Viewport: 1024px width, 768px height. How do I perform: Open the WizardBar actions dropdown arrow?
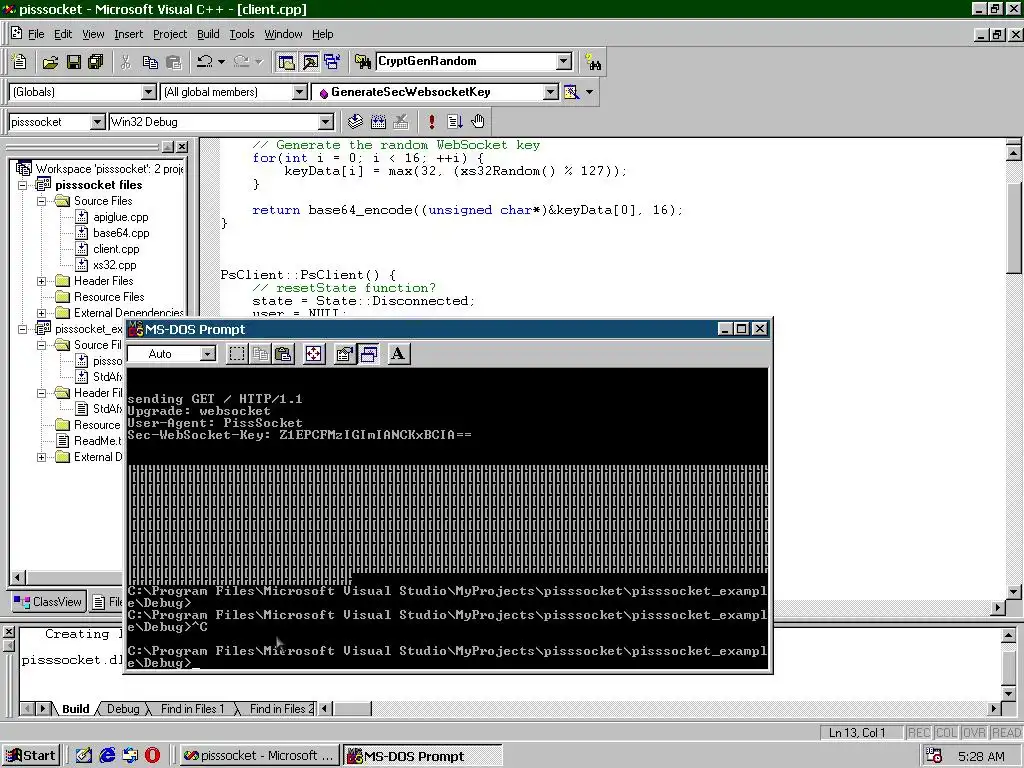coord(590,92)
